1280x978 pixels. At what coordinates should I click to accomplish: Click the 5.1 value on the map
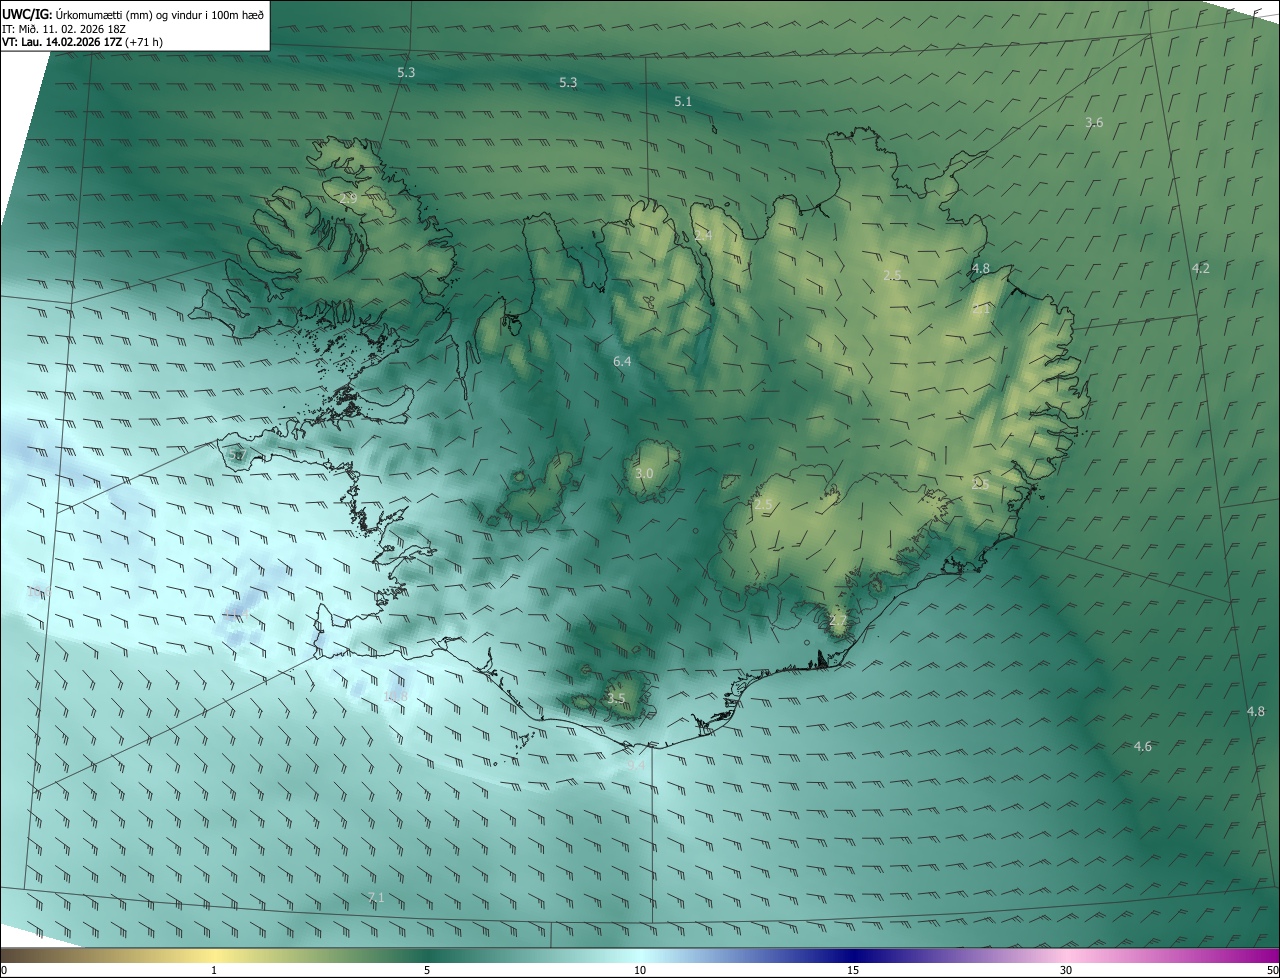tap(683, 101)
